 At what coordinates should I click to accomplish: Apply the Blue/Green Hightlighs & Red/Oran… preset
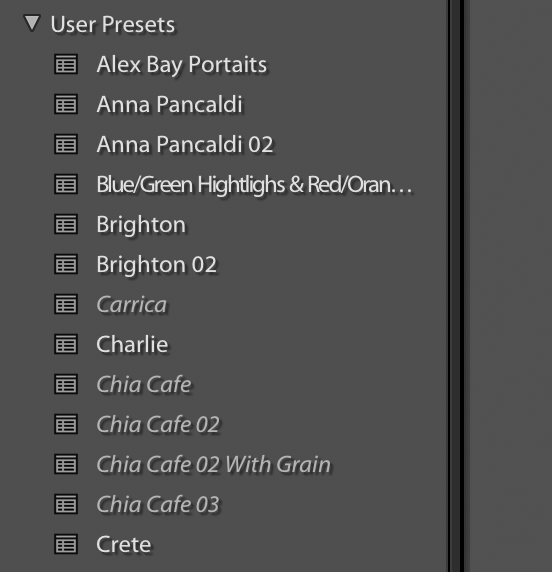pos(254,184)
